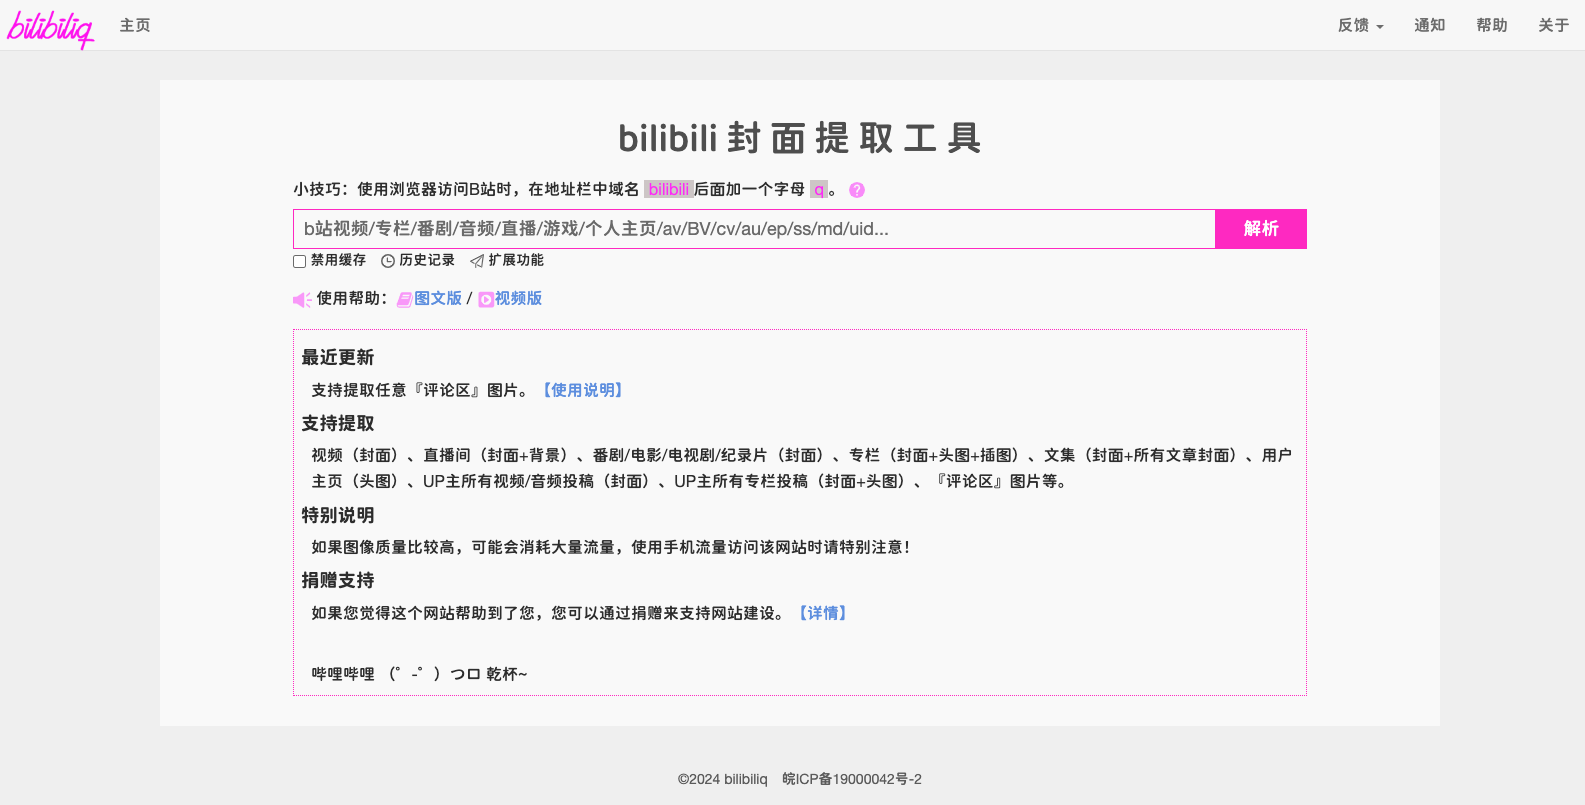
Task: Open the 通知 menu item
Action: click(1429, 26)
